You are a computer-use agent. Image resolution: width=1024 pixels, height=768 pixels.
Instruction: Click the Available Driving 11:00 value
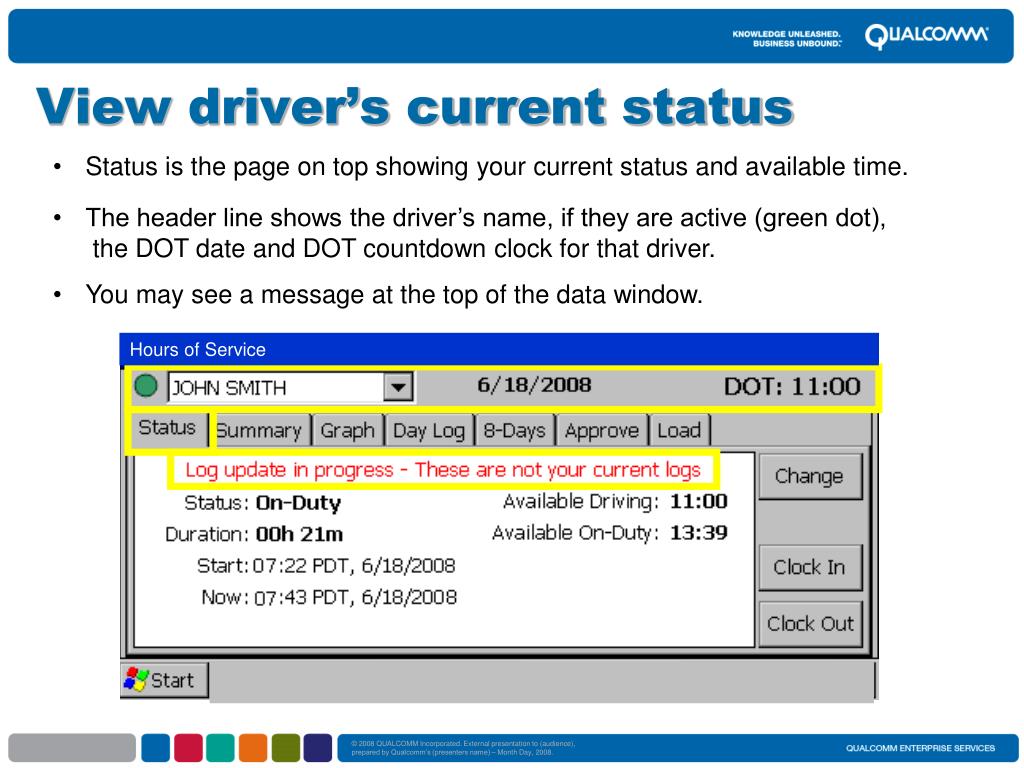pyautogui.click(x=699, y=502)
